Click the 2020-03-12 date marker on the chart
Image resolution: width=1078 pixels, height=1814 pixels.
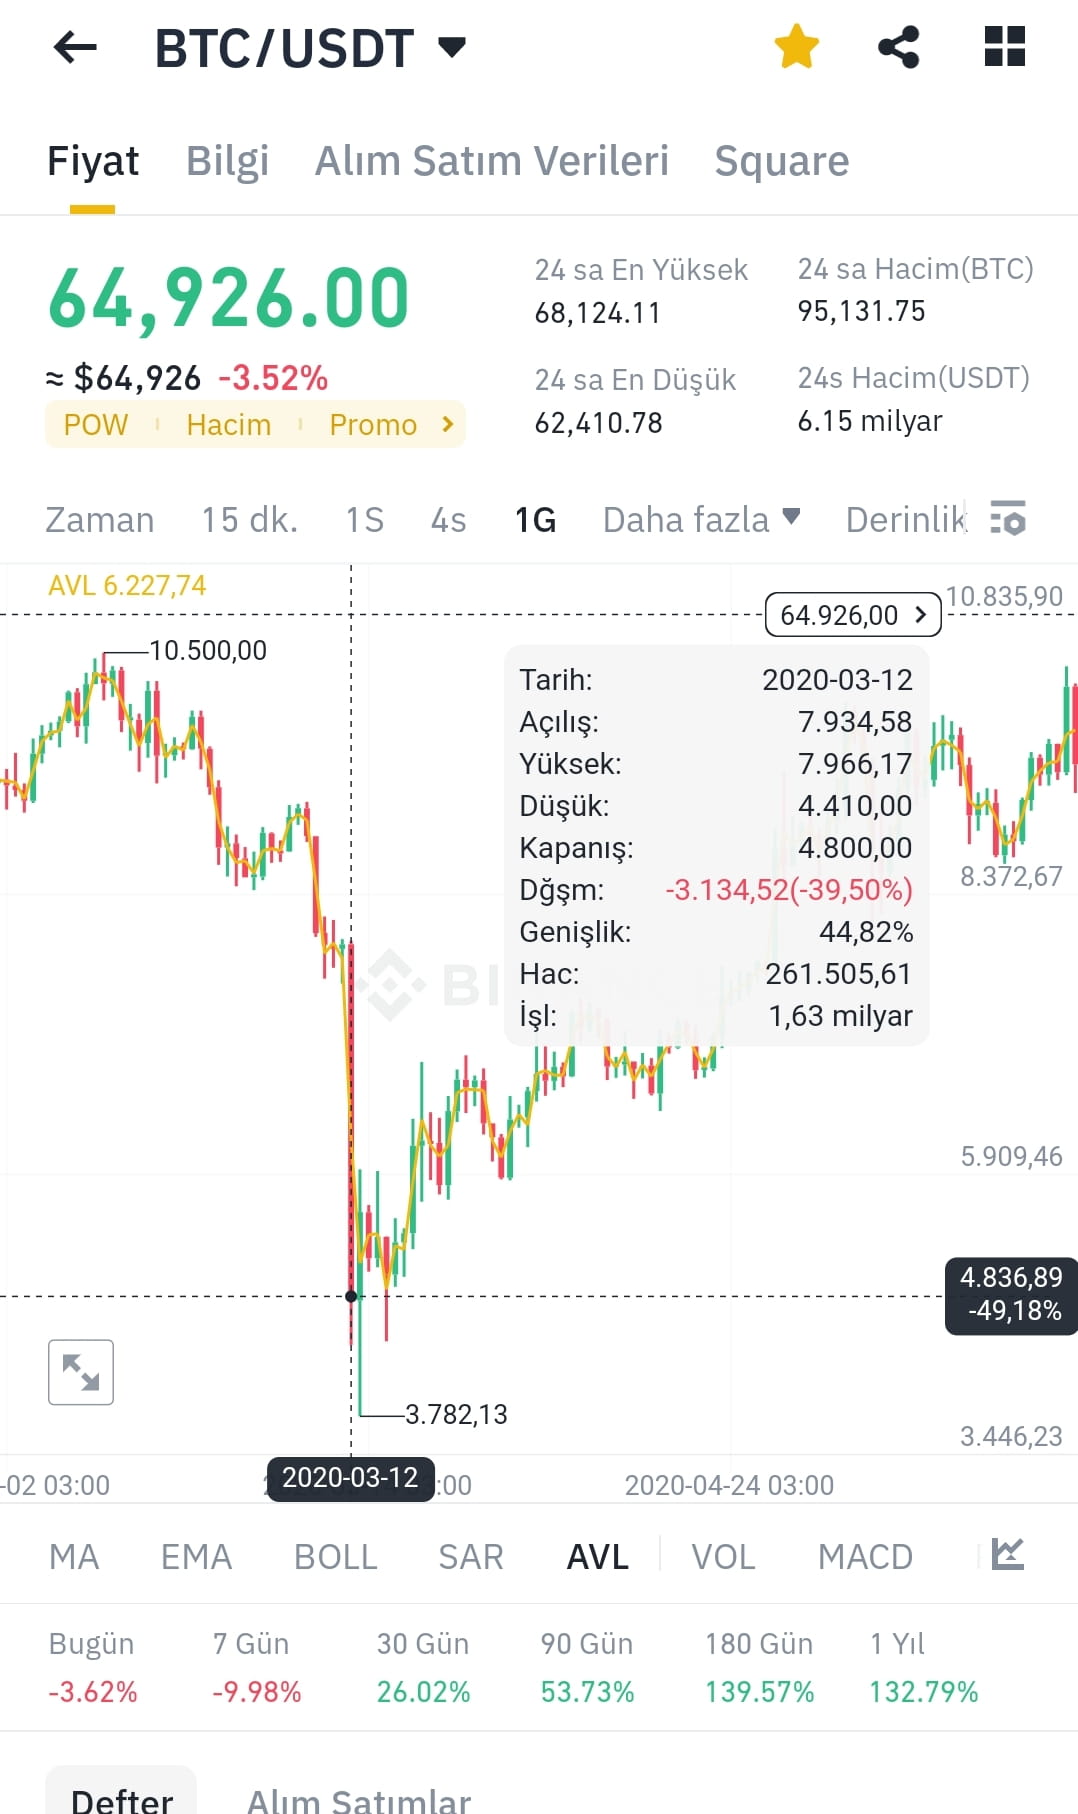351,1479
